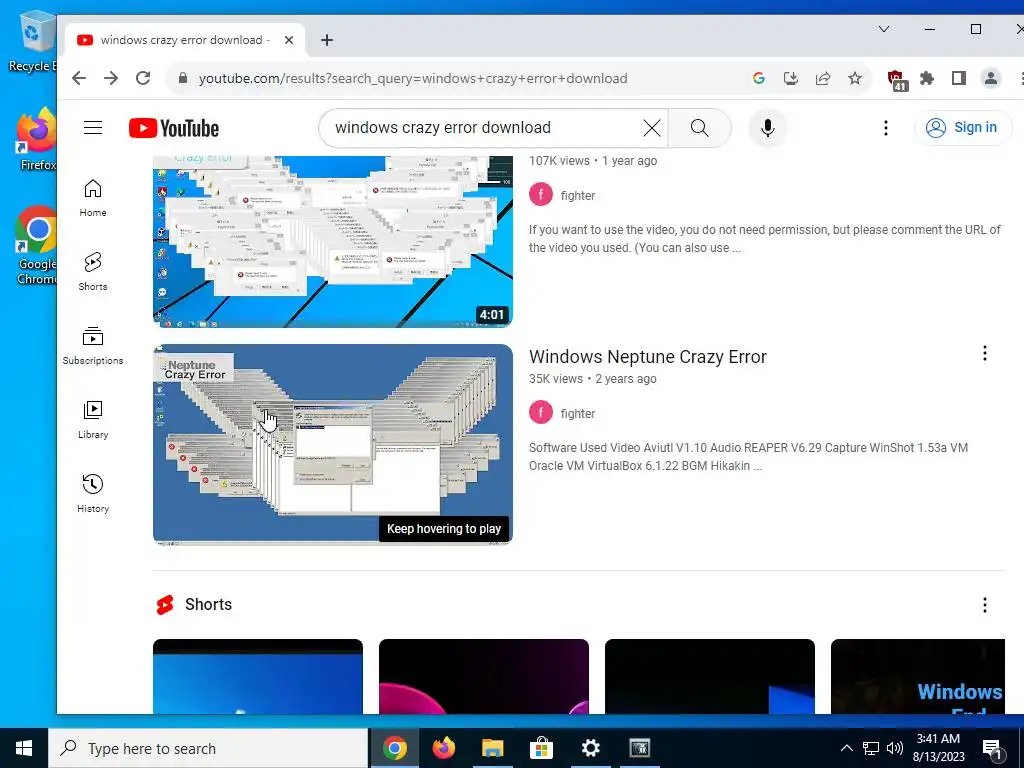The width and height of the screenshot is (1024, 768).
Task: Start voice search with the microphone
Action: coord(768,128)
